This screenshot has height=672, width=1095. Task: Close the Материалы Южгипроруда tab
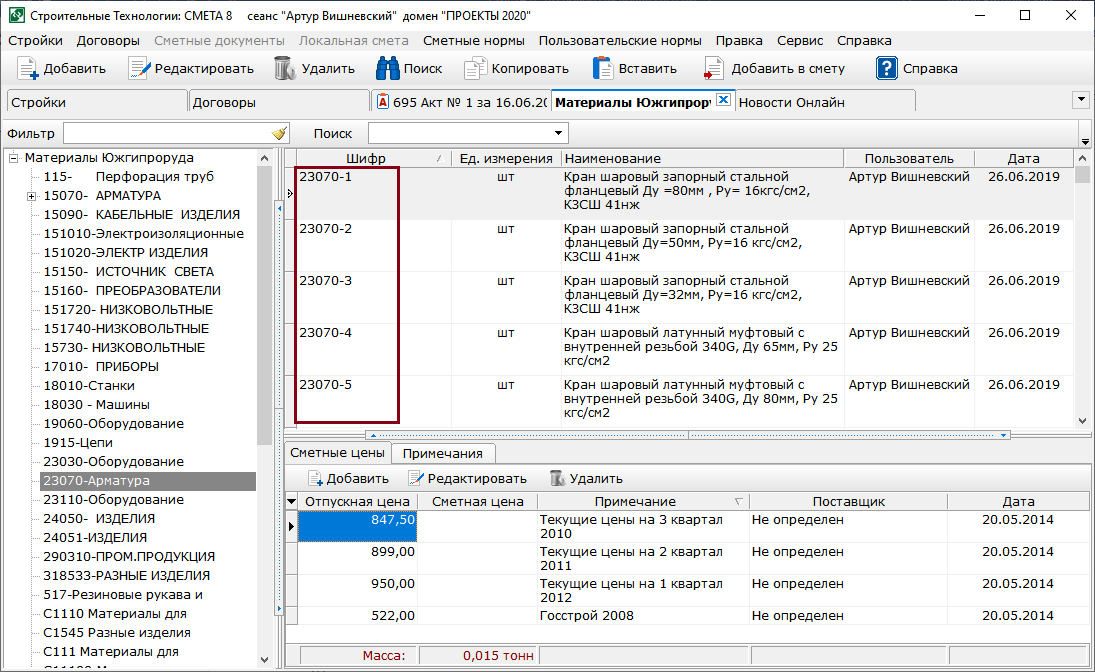coord(724,100)
